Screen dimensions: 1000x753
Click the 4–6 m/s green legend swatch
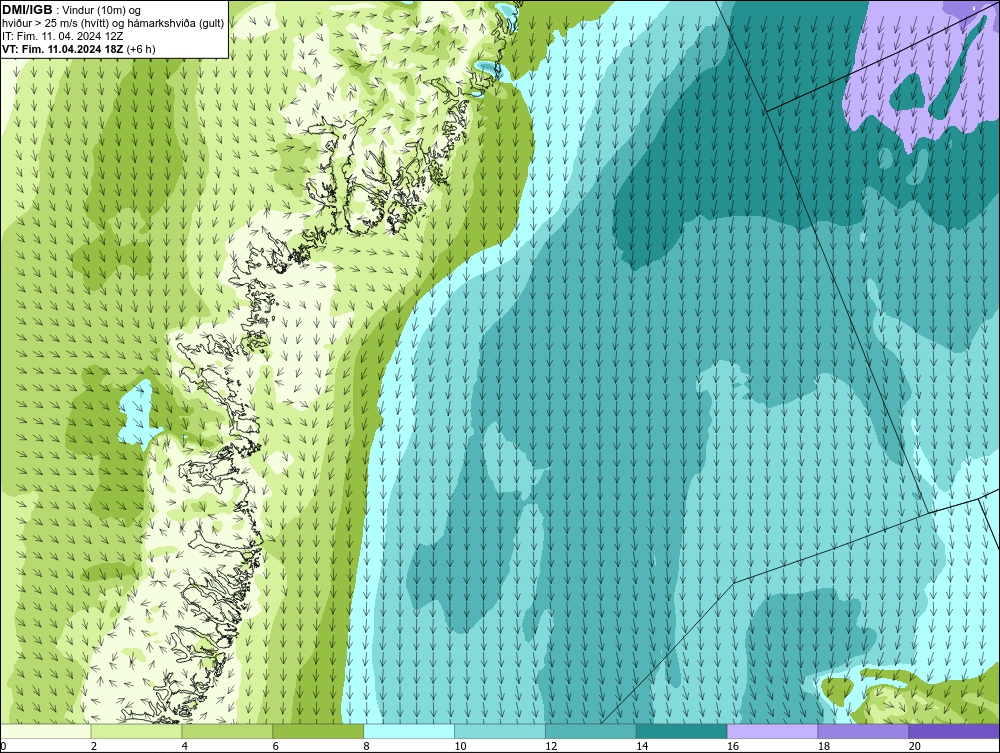(227, 731)
